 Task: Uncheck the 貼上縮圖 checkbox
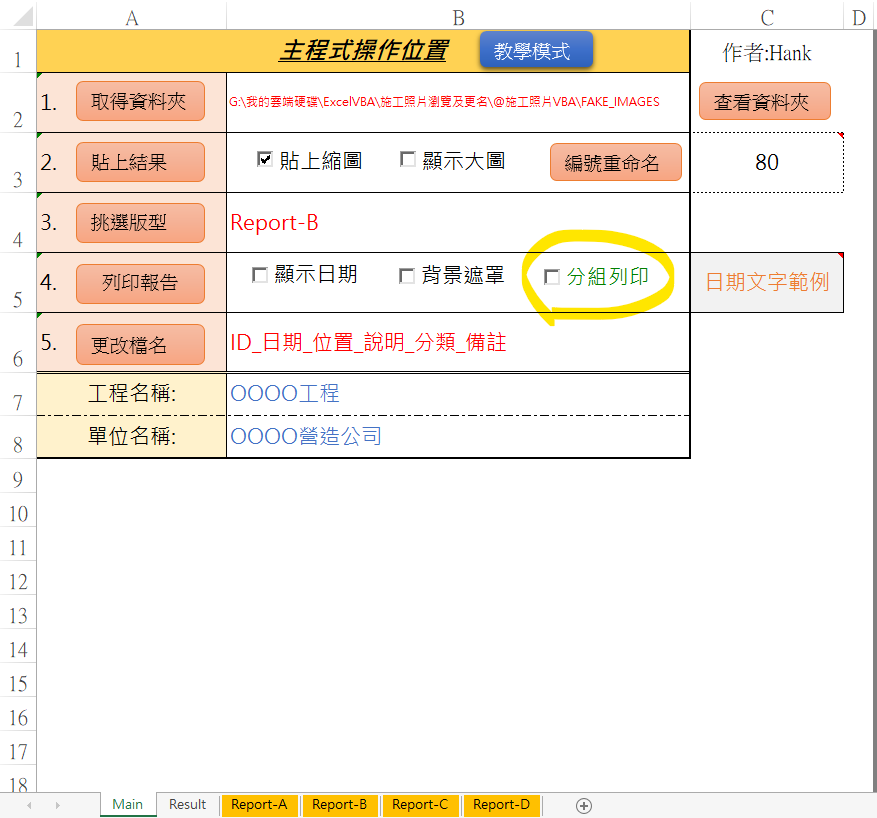coord(264,160)
